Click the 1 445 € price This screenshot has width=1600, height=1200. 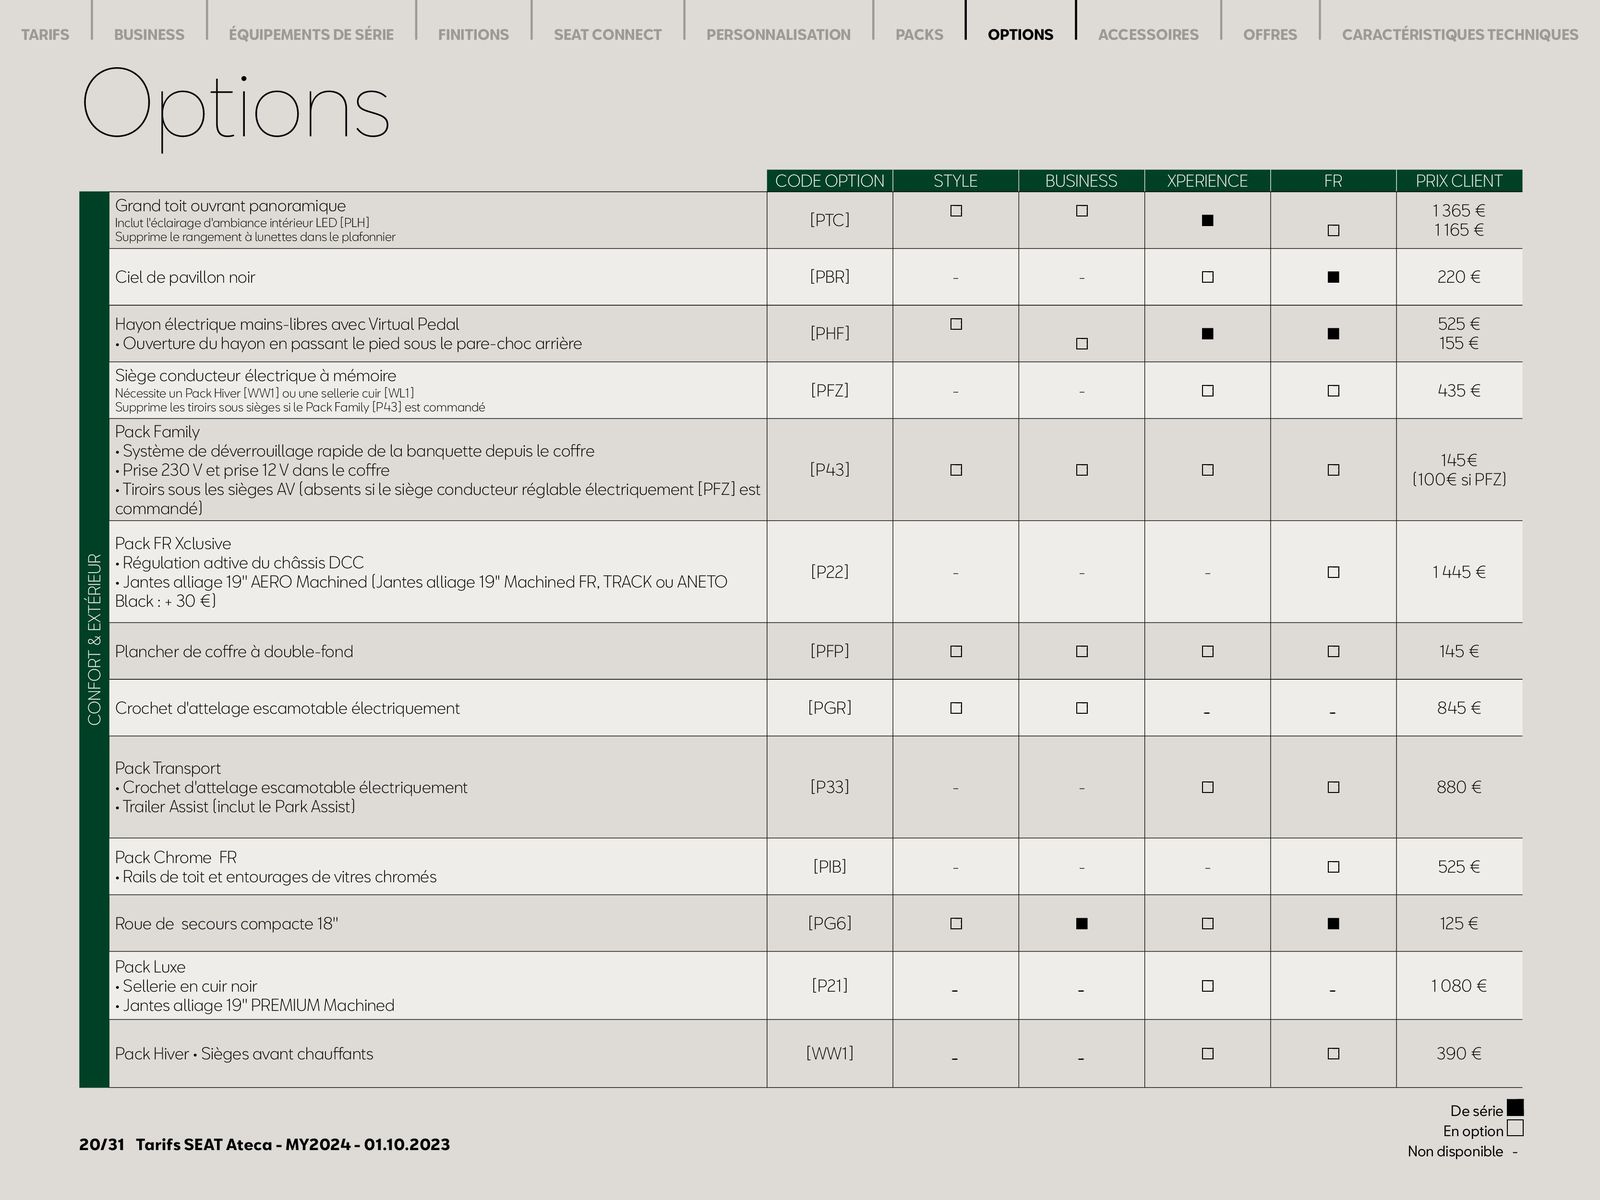1459,572
